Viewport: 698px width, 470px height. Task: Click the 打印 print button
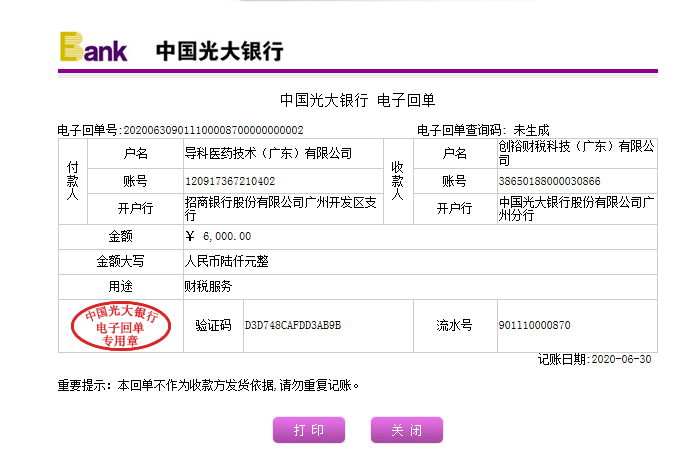[308, 430]
